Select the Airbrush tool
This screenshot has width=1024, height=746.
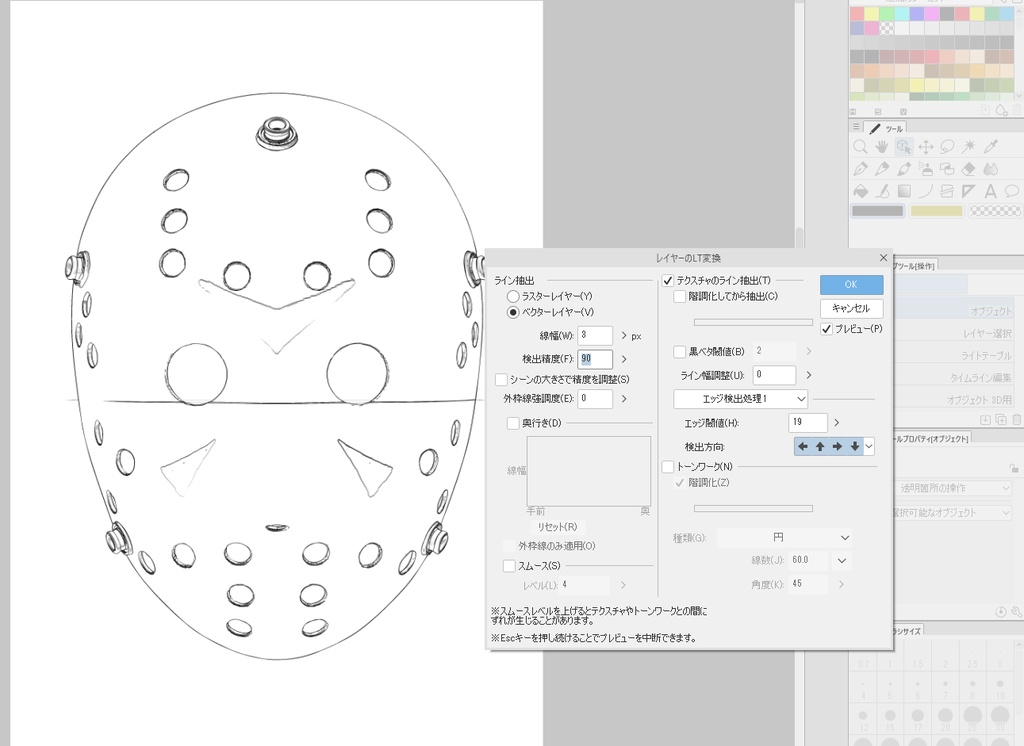[x=925, y=169]
